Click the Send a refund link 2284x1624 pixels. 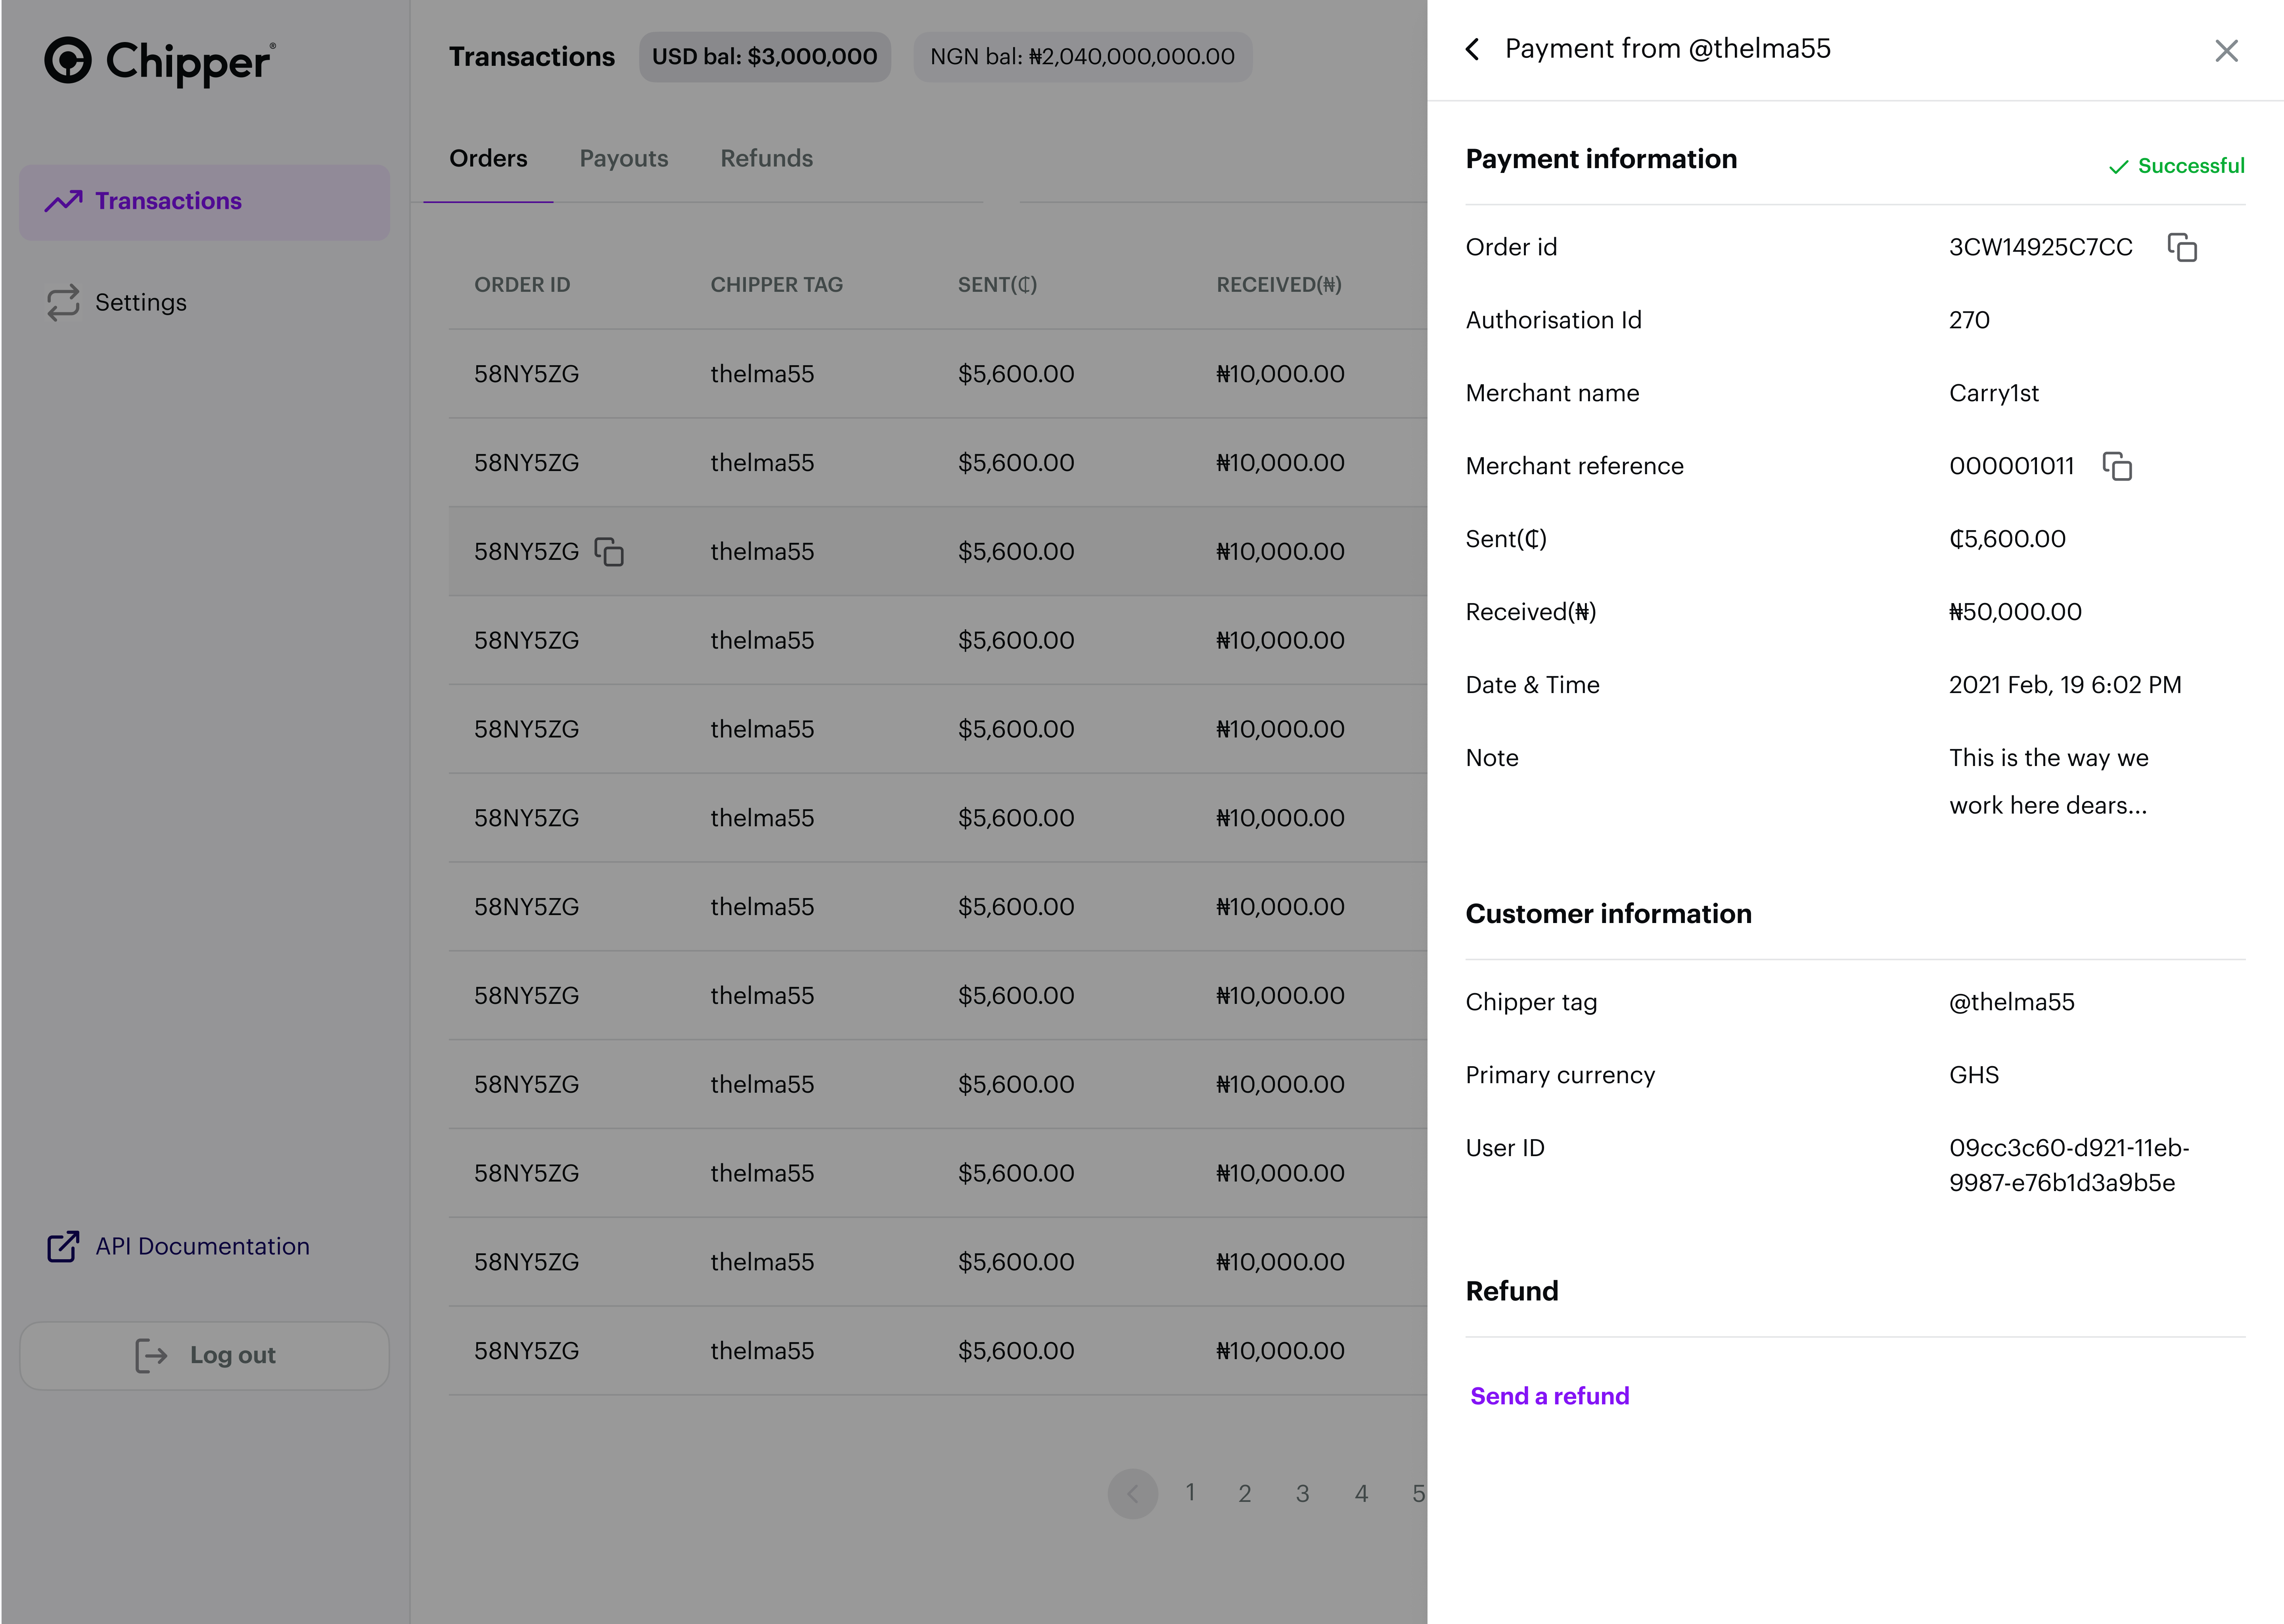(x=1549, y=1396)
